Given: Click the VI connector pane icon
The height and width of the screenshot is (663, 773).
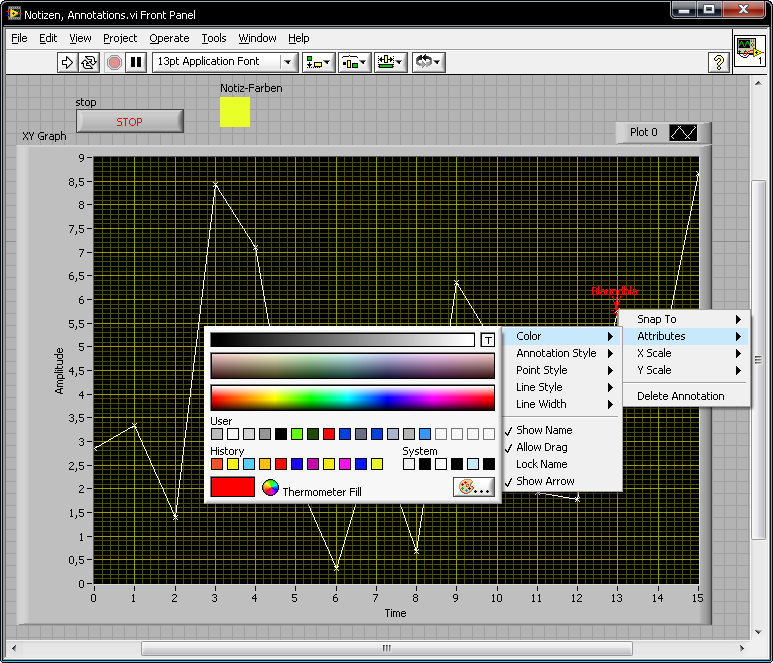Looking at the screenshot, I should click(x=749, y=52).
